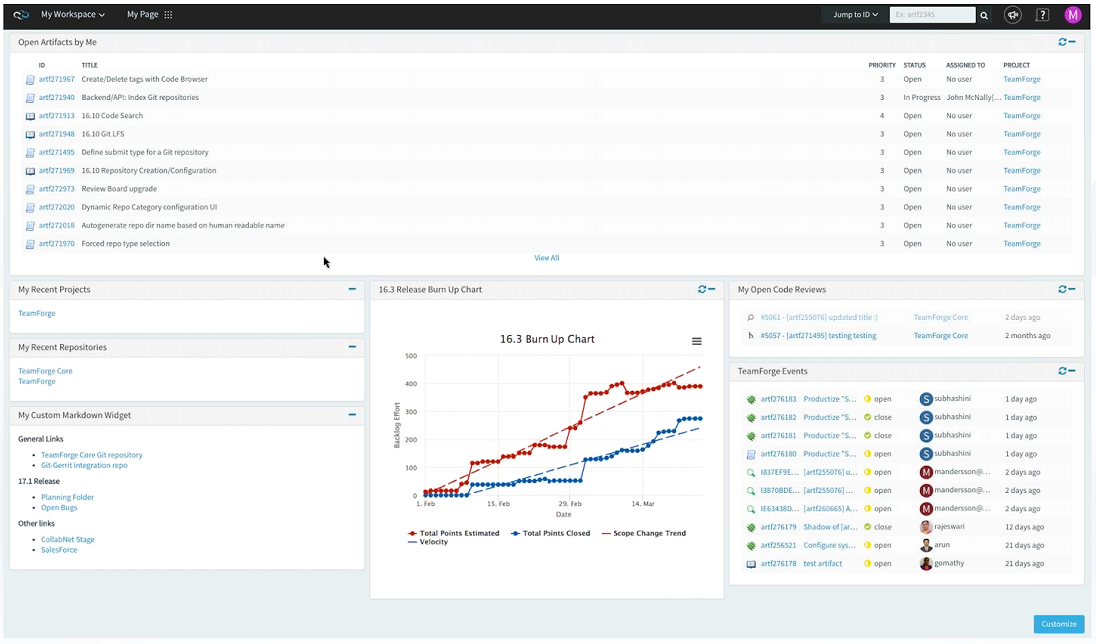Collapse the My Recent Projects widget
The image size is (1096, 644).
tap(352, 289)
